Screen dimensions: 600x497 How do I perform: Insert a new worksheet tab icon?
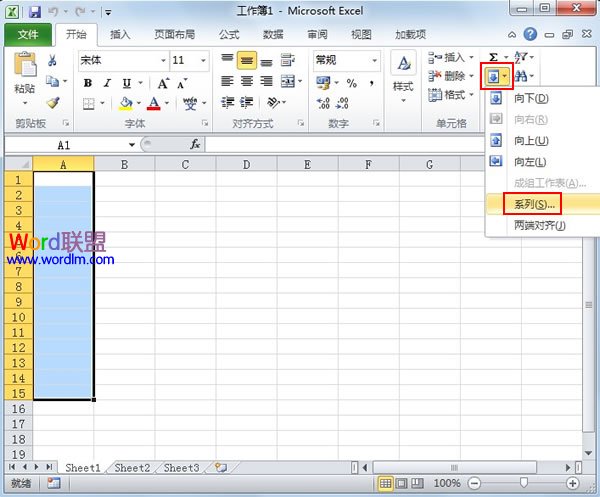point(220,467)
